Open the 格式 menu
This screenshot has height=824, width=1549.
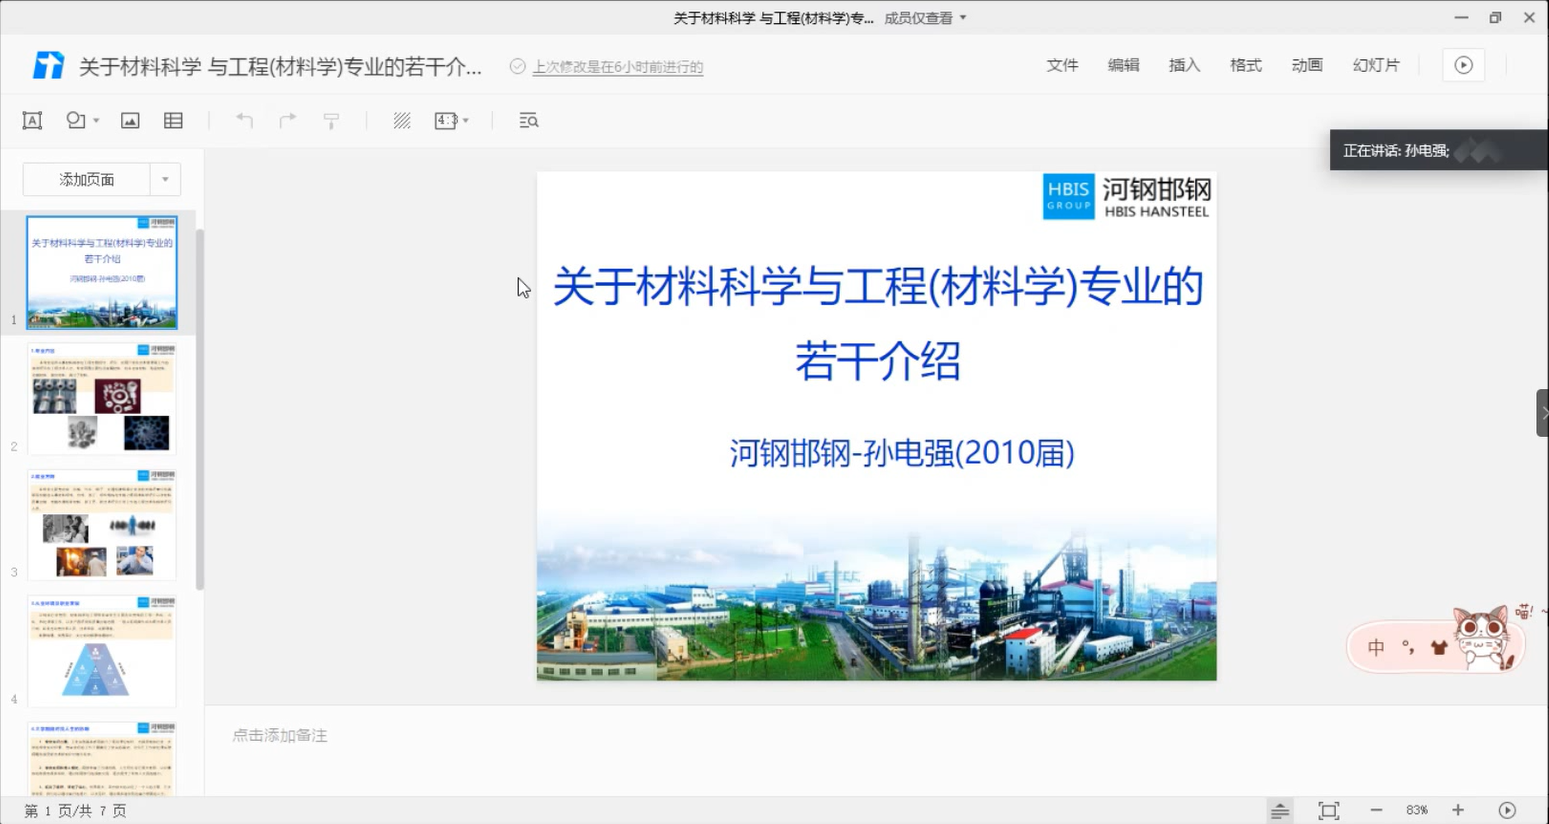coord(1245,65)
